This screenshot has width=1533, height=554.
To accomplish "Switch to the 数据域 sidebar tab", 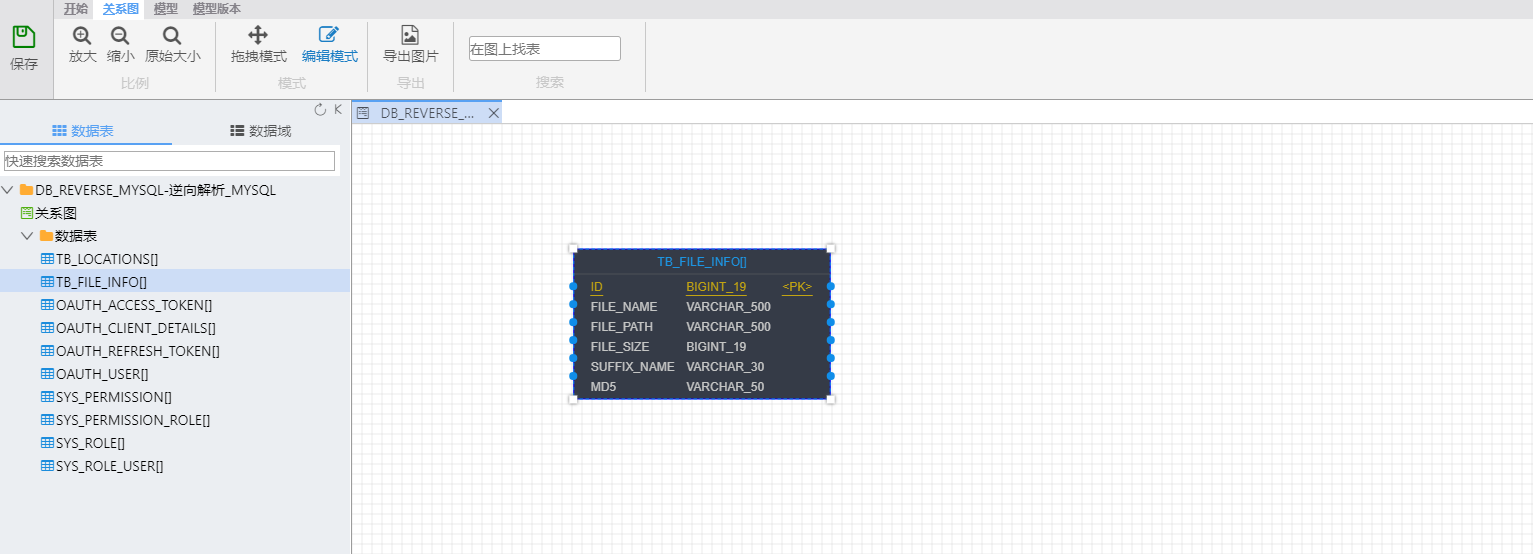I will [260, 131].
